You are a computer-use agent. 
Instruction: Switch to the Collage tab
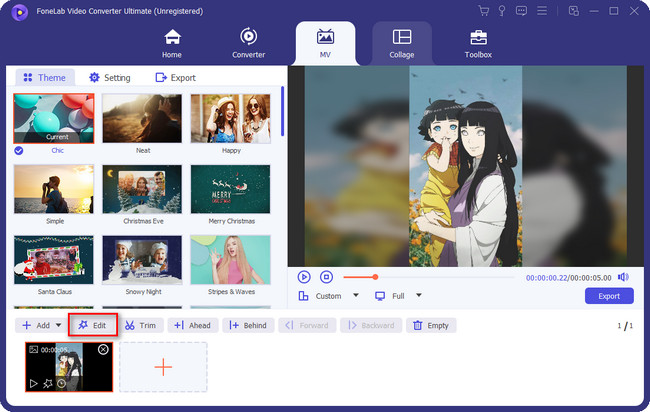point(402,44)
